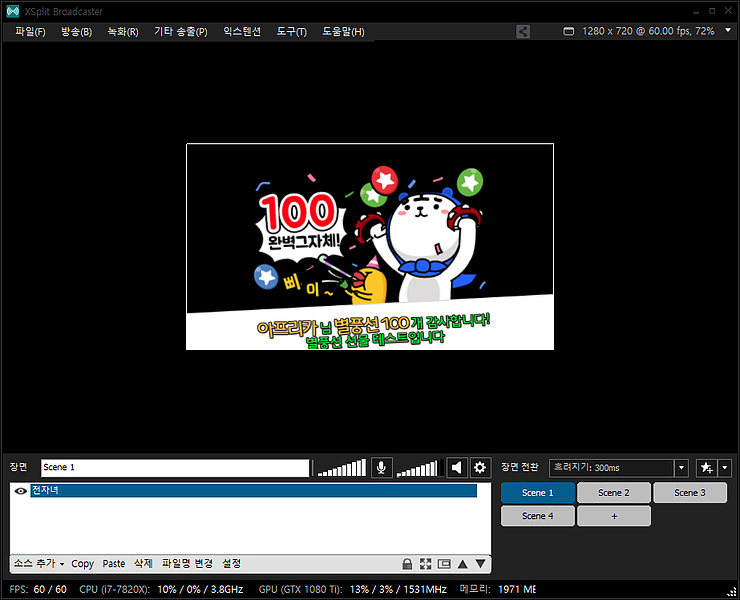The height and width of the screenshot is (600, 740).
Task: Open audio settings gear icon
Action: (480, 467)
